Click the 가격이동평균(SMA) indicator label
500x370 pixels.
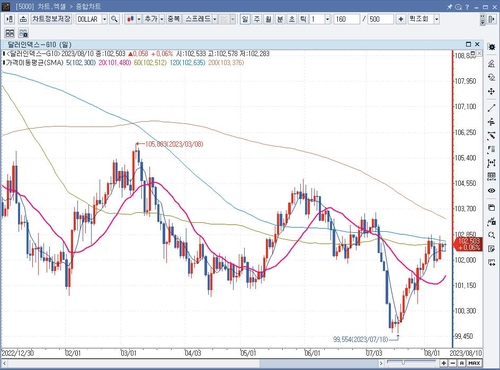click(34, 63)
